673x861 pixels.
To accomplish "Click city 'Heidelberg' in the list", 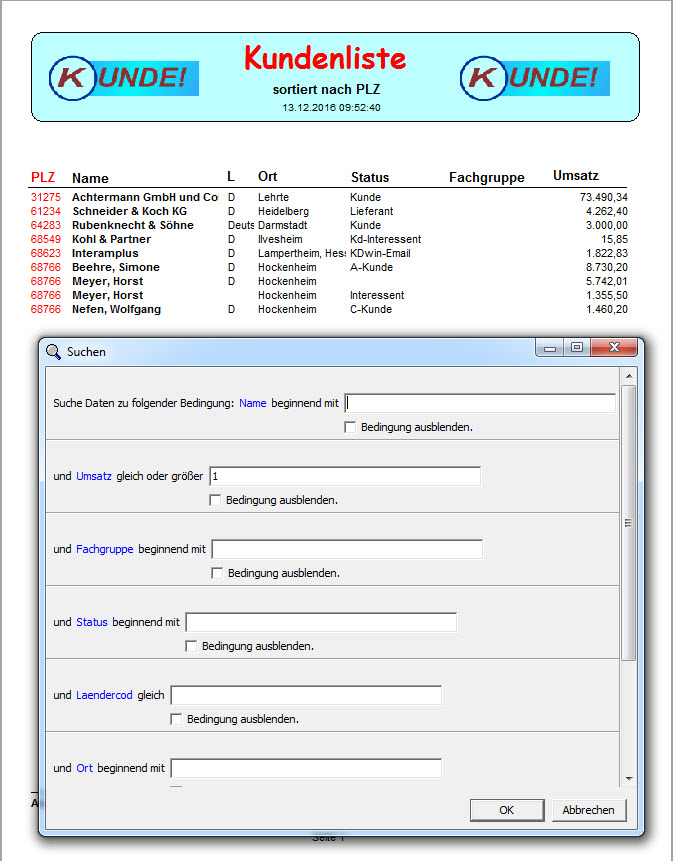I will point(283,211).
